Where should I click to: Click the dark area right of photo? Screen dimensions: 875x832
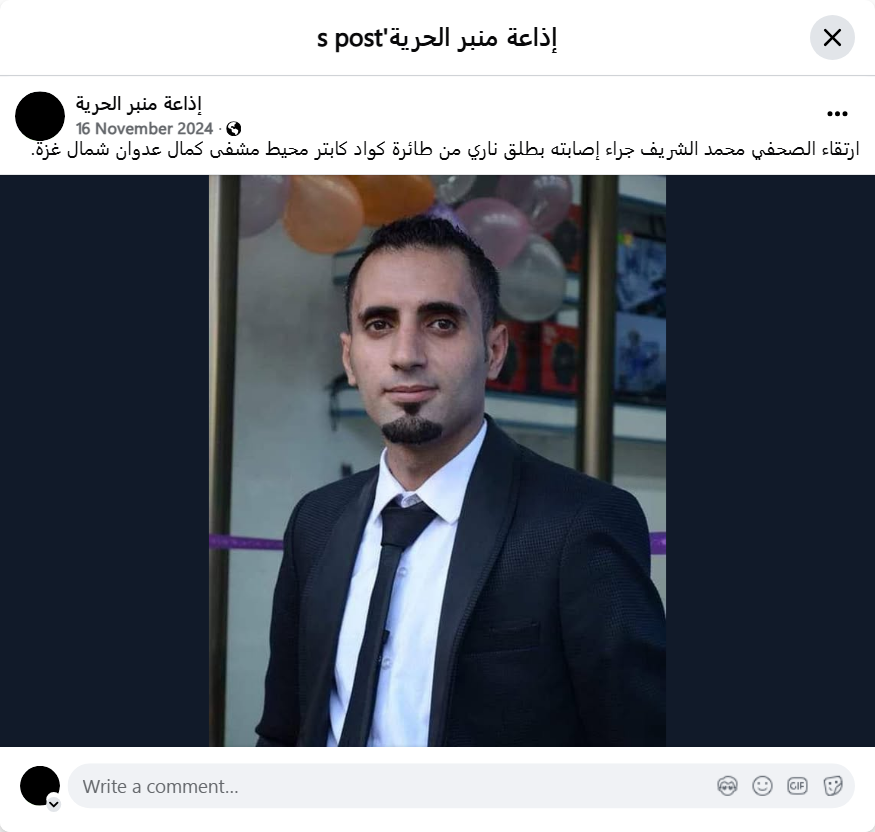[770, 461]
